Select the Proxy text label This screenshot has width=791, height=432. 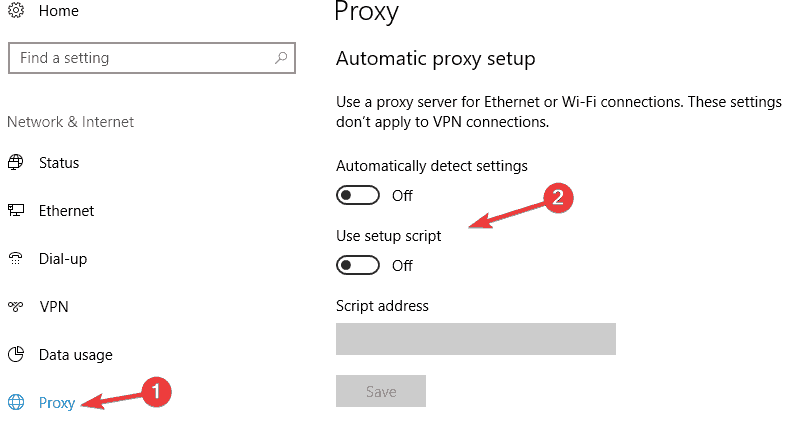point(57,403)
